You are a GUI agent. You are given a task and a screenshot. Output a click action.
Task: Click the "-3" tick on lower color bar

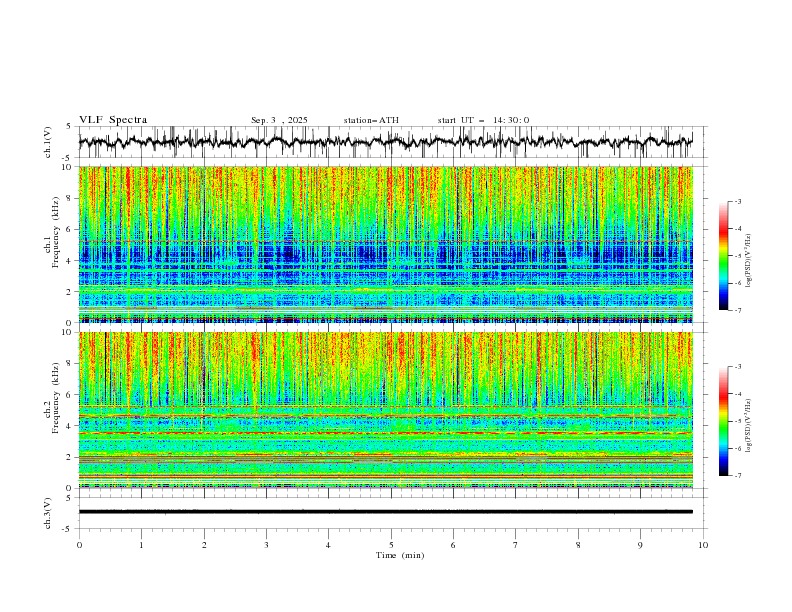point(738,367)
